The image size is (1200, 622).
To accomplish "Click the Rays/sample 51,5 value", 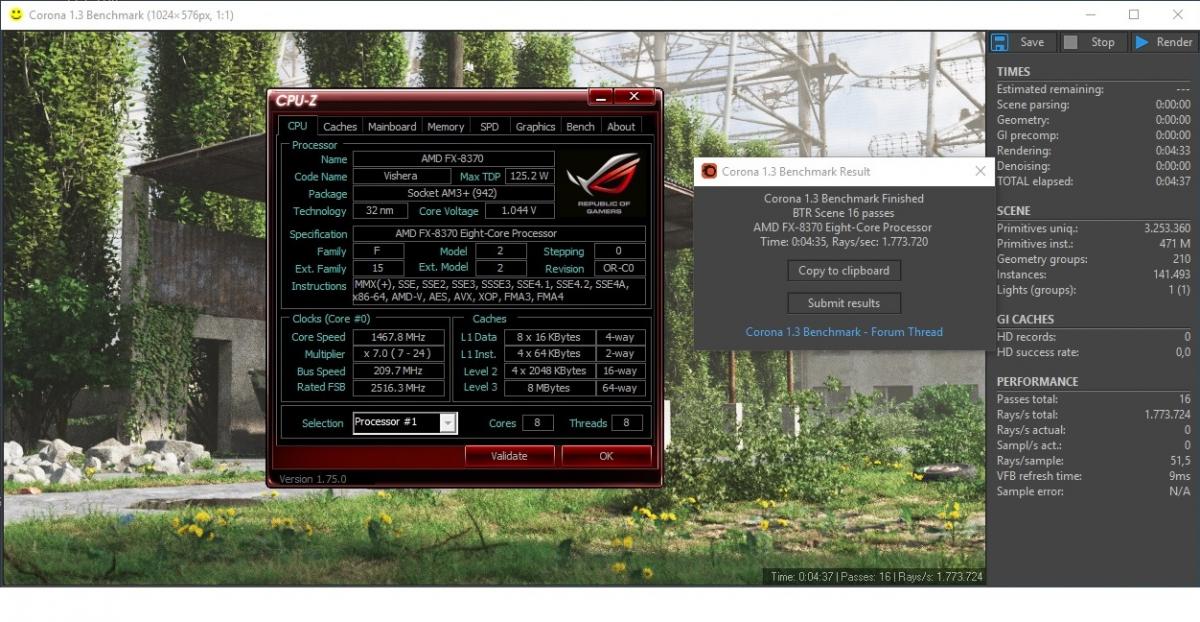I will [x=1180, y=461].
